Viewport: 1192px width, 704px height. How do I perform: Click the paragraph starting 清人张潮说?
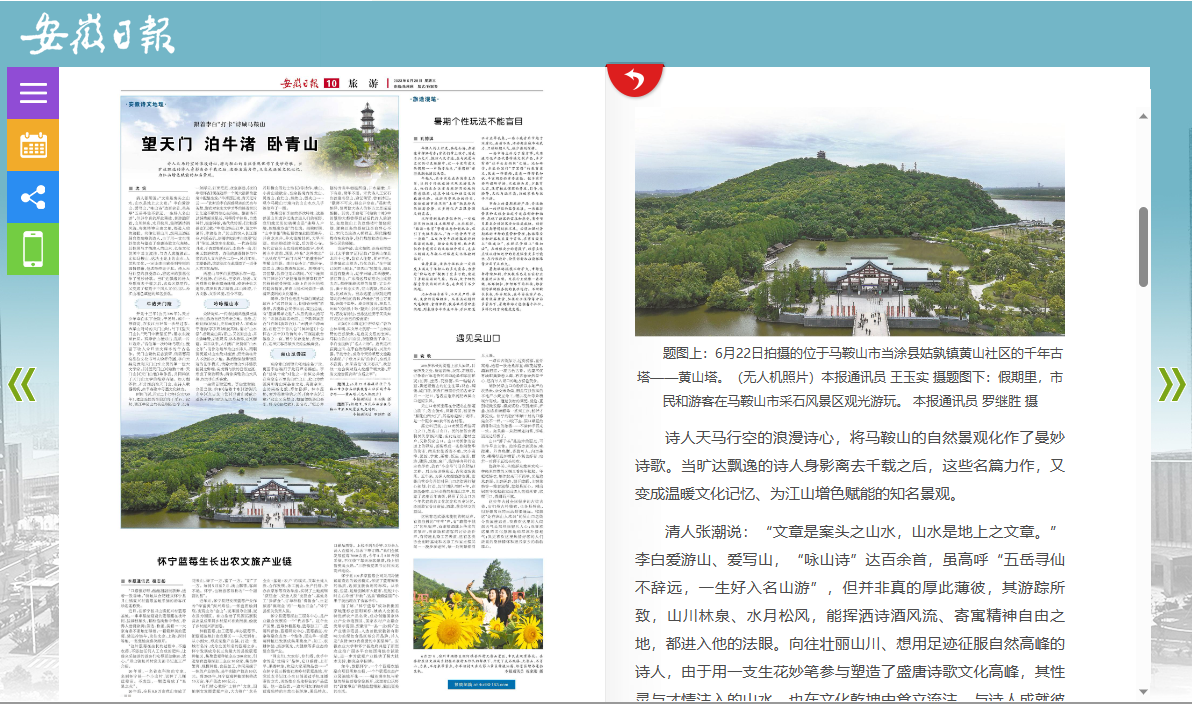point(850,610)
